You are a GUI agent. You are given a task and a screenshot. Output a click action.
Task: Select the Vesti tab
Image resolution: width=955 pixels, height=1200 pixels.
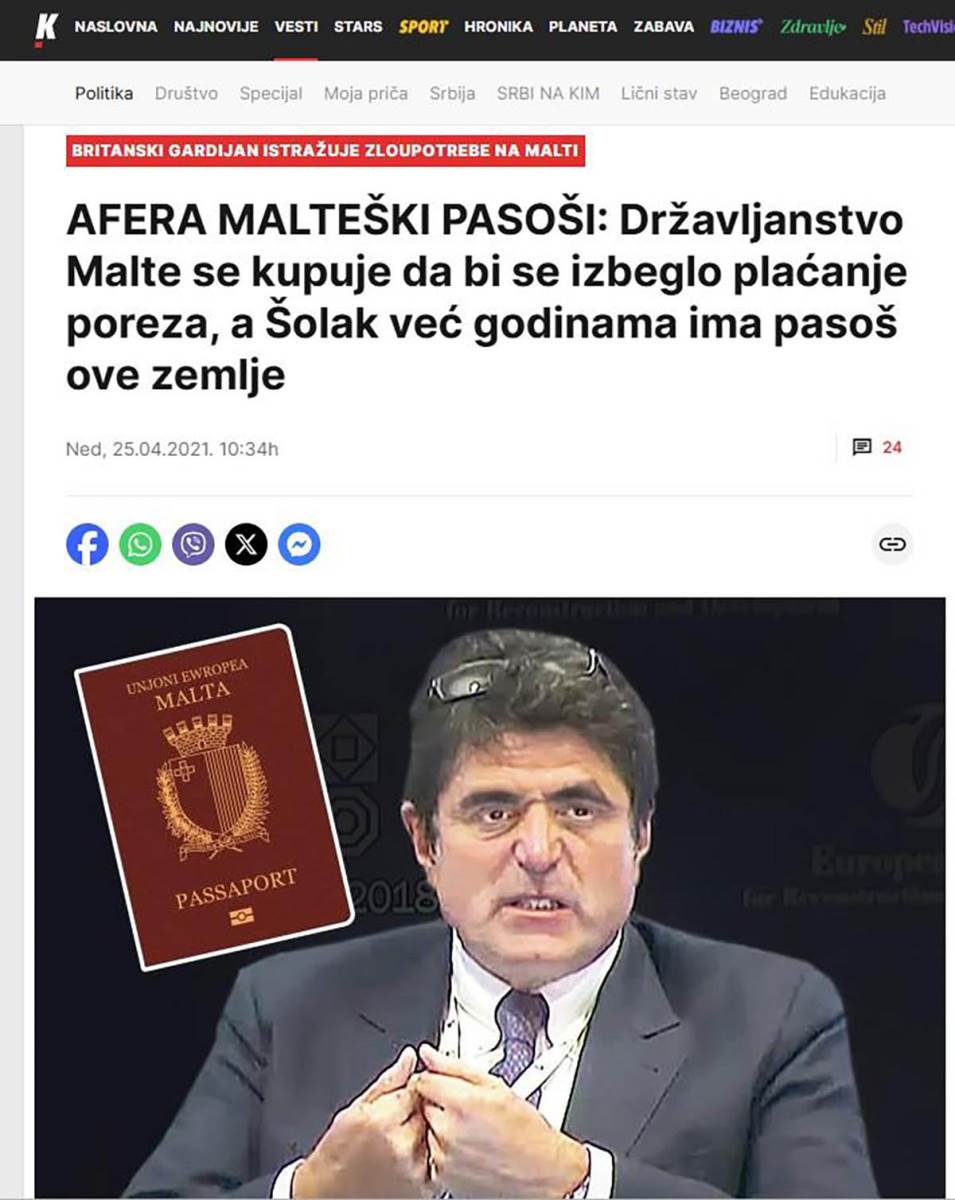click(296, 27)
